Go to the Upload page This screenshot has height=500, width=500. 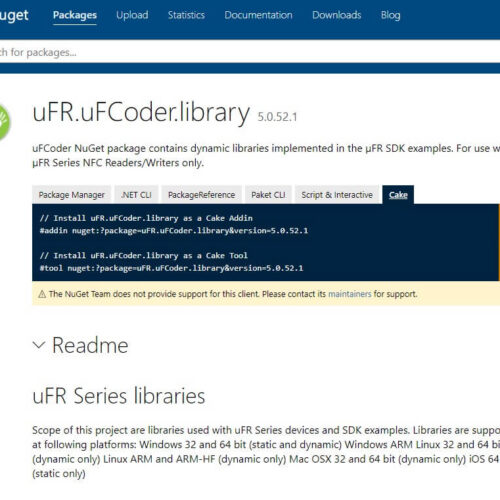click(132, 15)
